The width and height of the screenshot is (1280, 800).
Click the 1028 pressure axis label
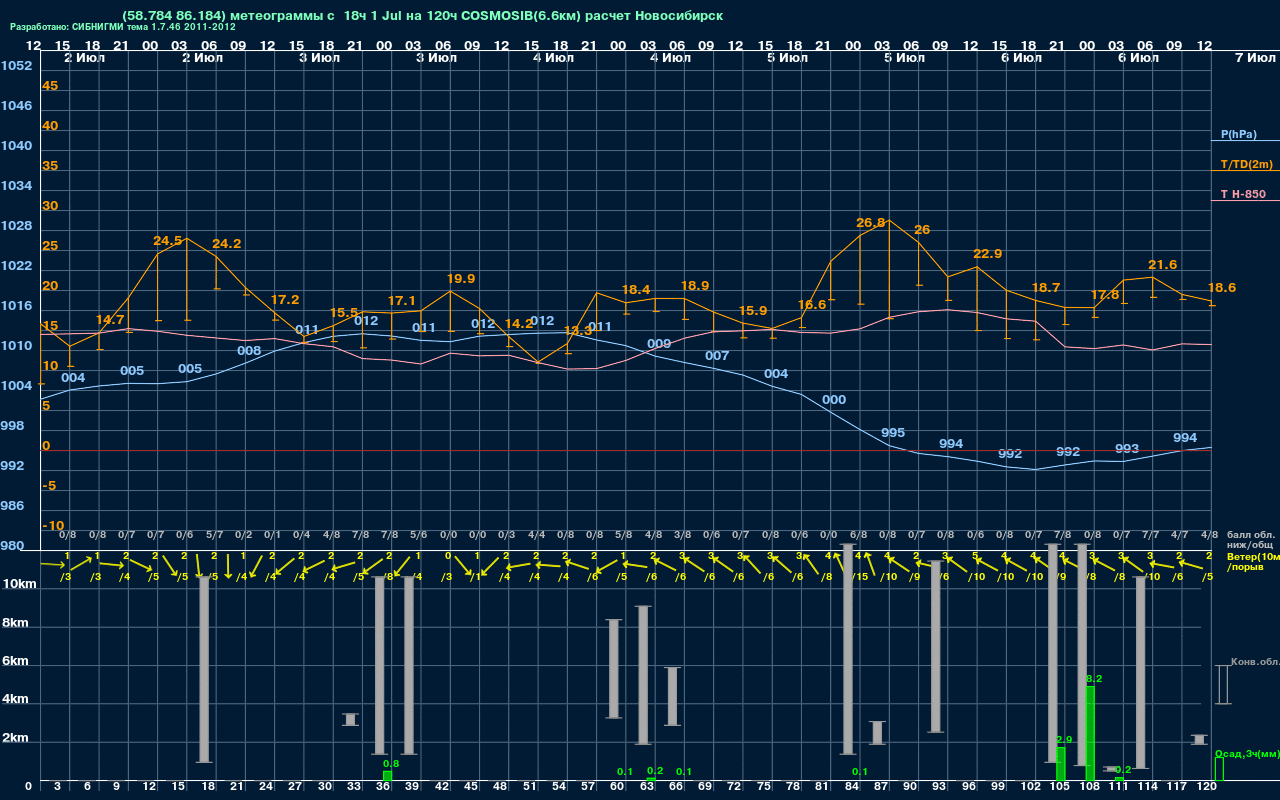pos(16,226)
